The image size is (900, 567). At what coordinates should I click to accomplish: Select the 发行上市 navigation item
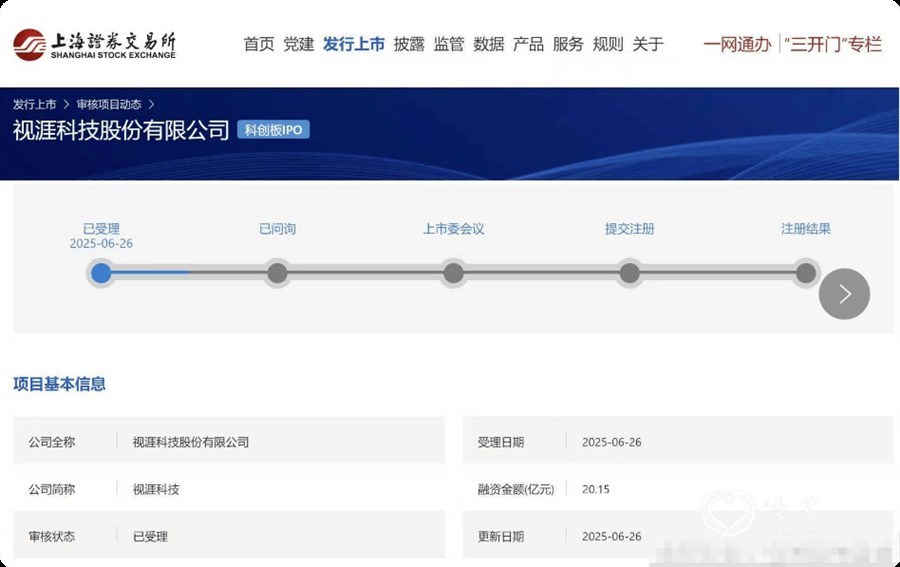[354, 44]
